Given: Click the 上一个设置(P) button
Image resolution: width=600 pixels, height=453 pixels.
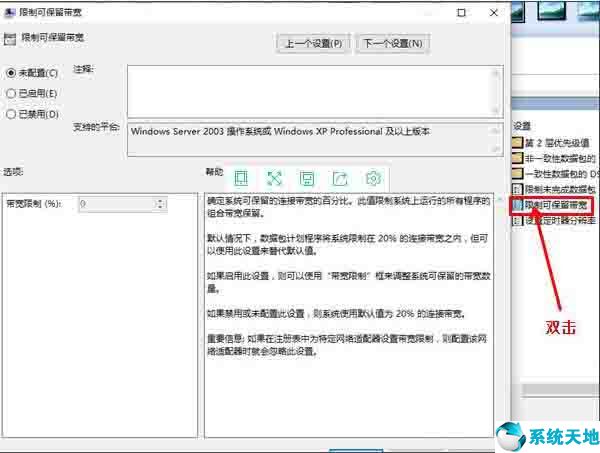Looking at the screenshot, I should pyautogui.click(x=313, y=44).
